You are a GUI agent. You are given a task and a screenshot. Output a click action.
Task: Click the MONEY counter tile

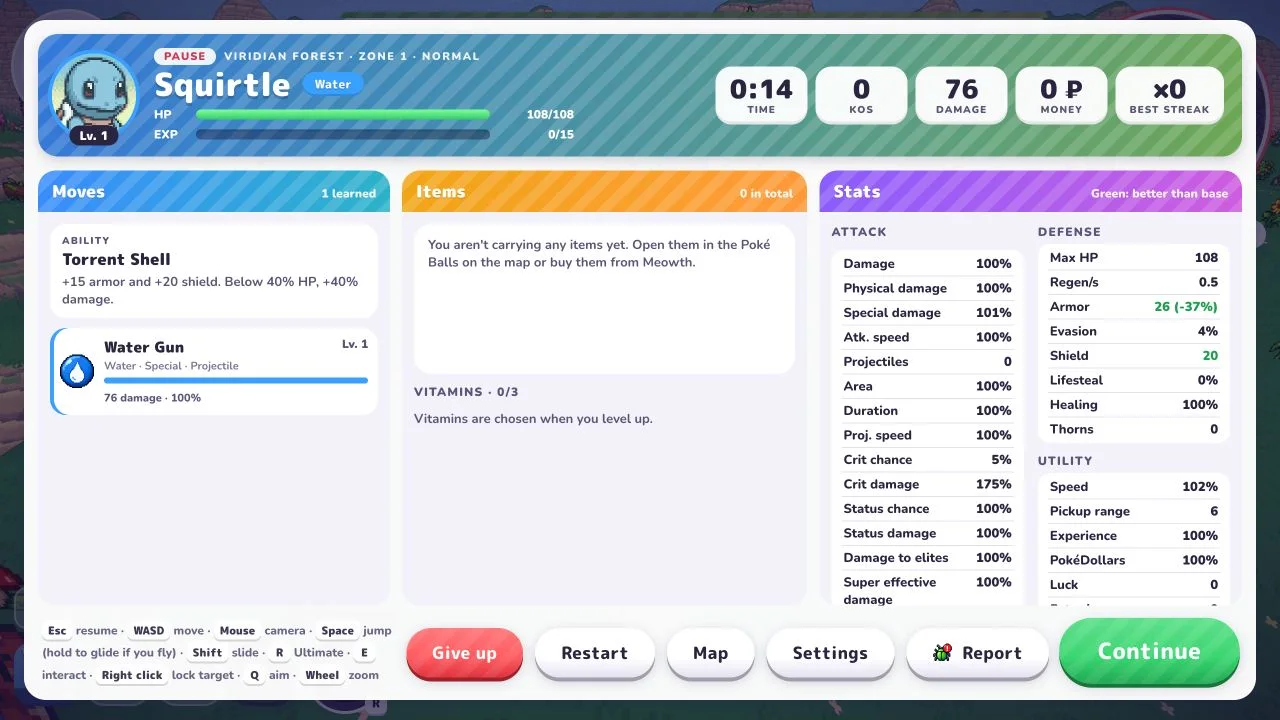1061,96
